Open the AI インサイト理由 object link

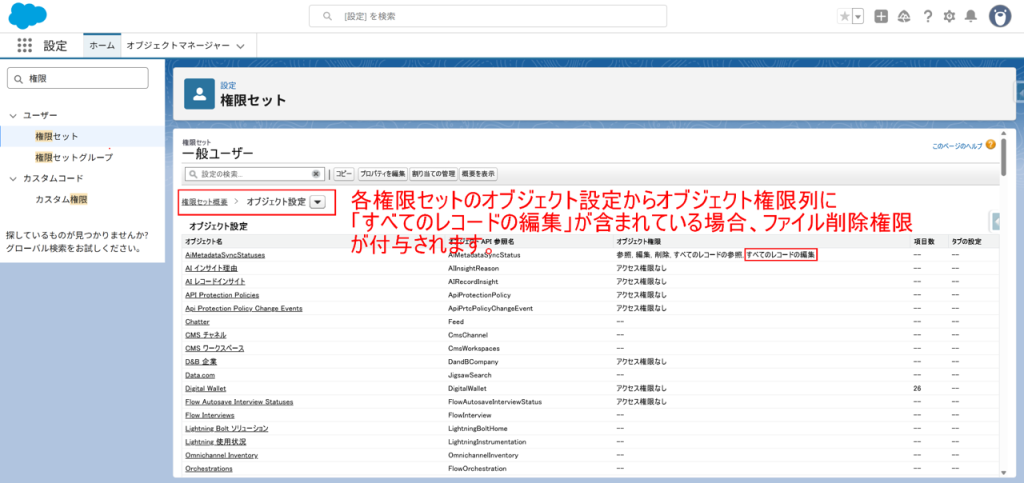coord(211,268)
